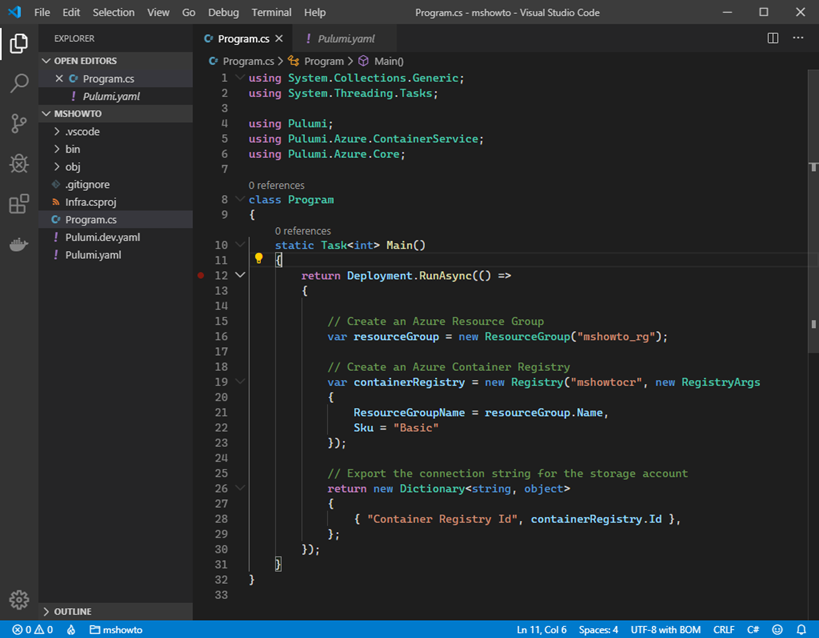Image resolution: width=819 pixels, height=638 pixels.
Task: Open the Source Control view
Action: (18, 123)
